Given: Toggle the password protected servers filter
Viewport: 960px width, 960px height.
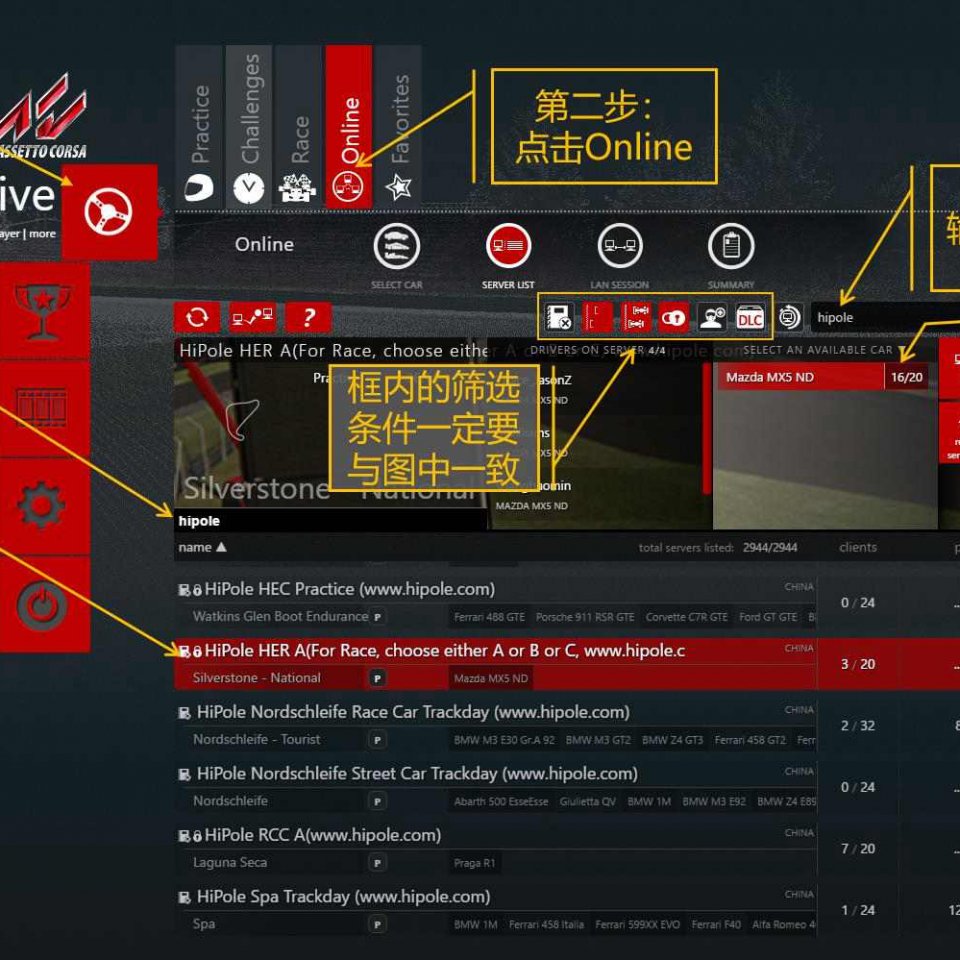Looking at the screenshot, I should coord(673,317).
